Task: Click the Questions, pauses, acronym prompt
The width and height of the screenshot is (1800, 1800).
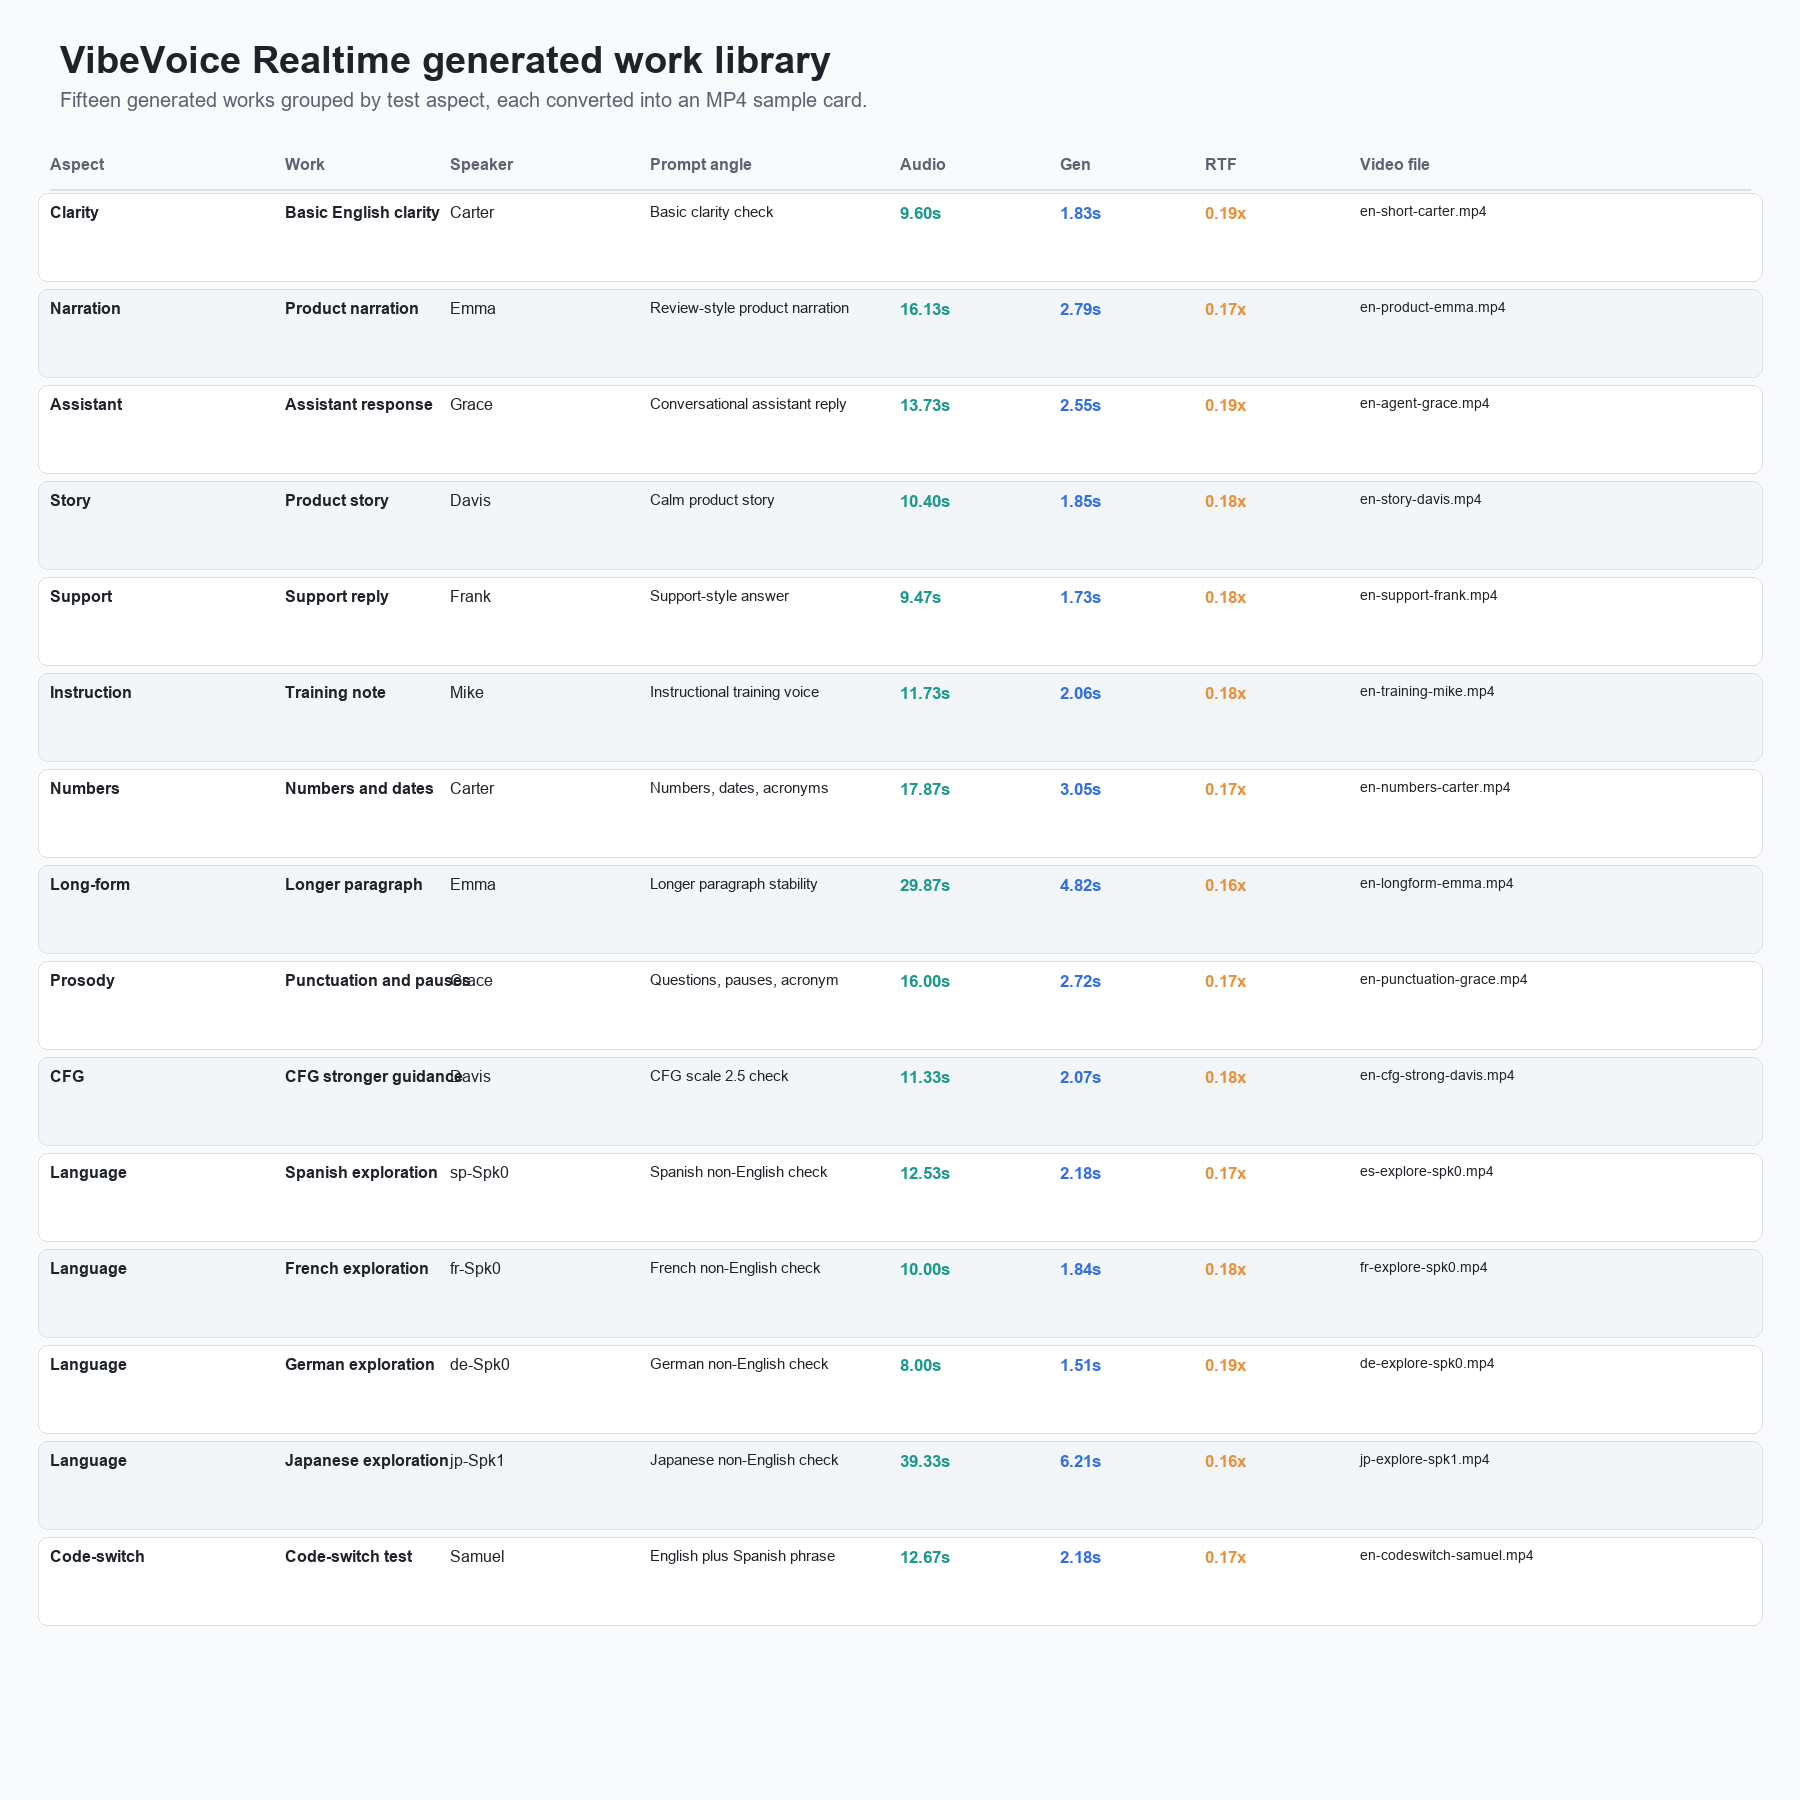Action: pos(744,980)
